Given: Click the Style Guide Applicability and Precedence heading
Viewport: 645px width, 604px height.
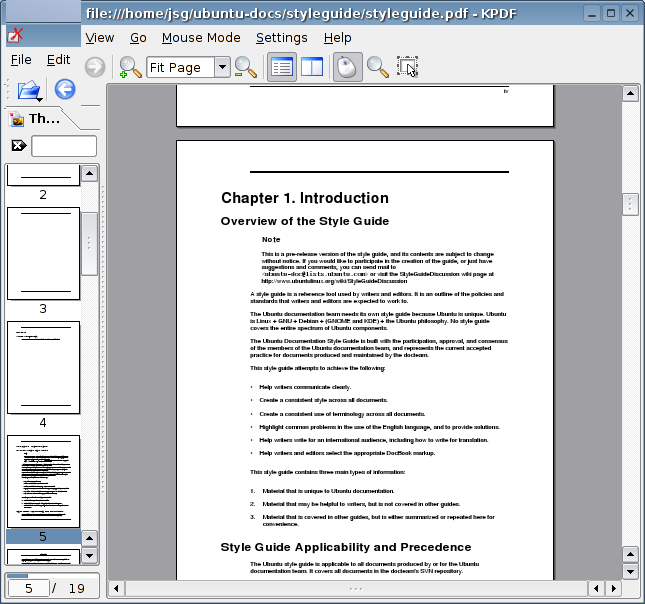Looking at the screenshot, I should [x=346, y=547].
